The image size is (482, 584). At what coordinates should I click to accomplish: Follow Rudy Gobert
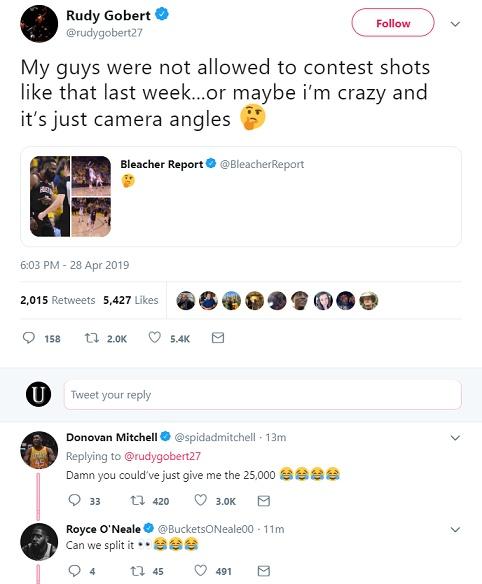click(393, 23)
